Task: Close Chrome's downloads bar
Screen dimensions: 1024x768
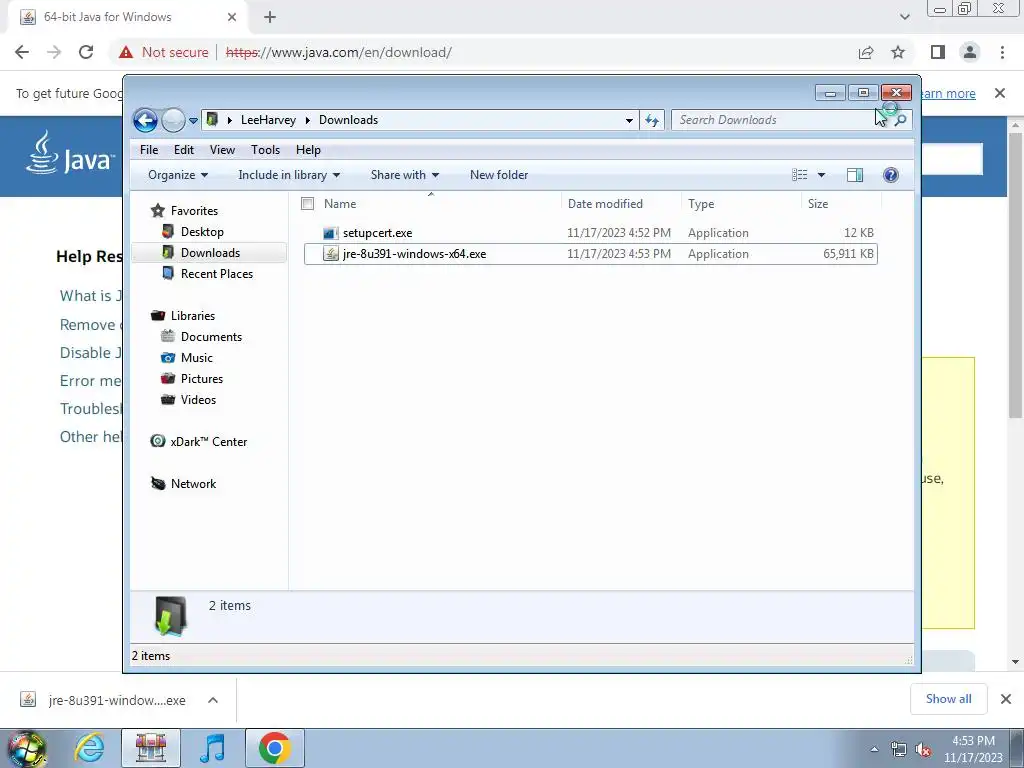Action: click(1006, 699)
